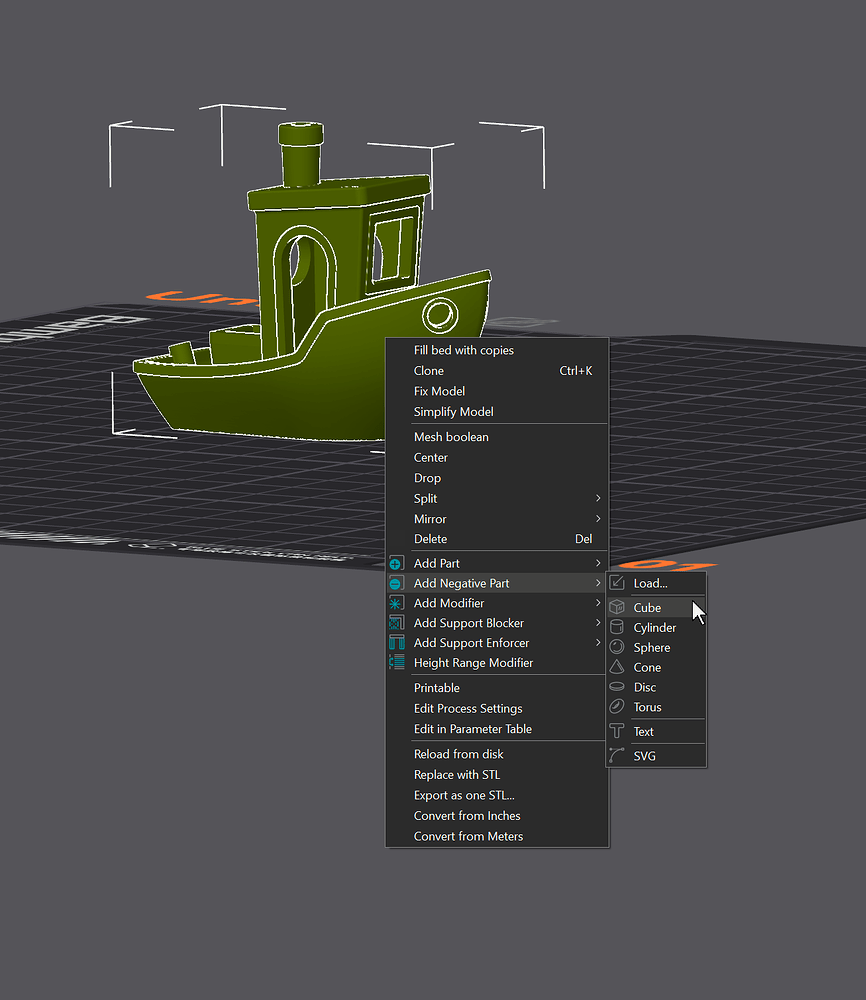866x1000 pixels.
Task: Open the Add Part entry
Action: pyautogui.click(x=497, y=563)
